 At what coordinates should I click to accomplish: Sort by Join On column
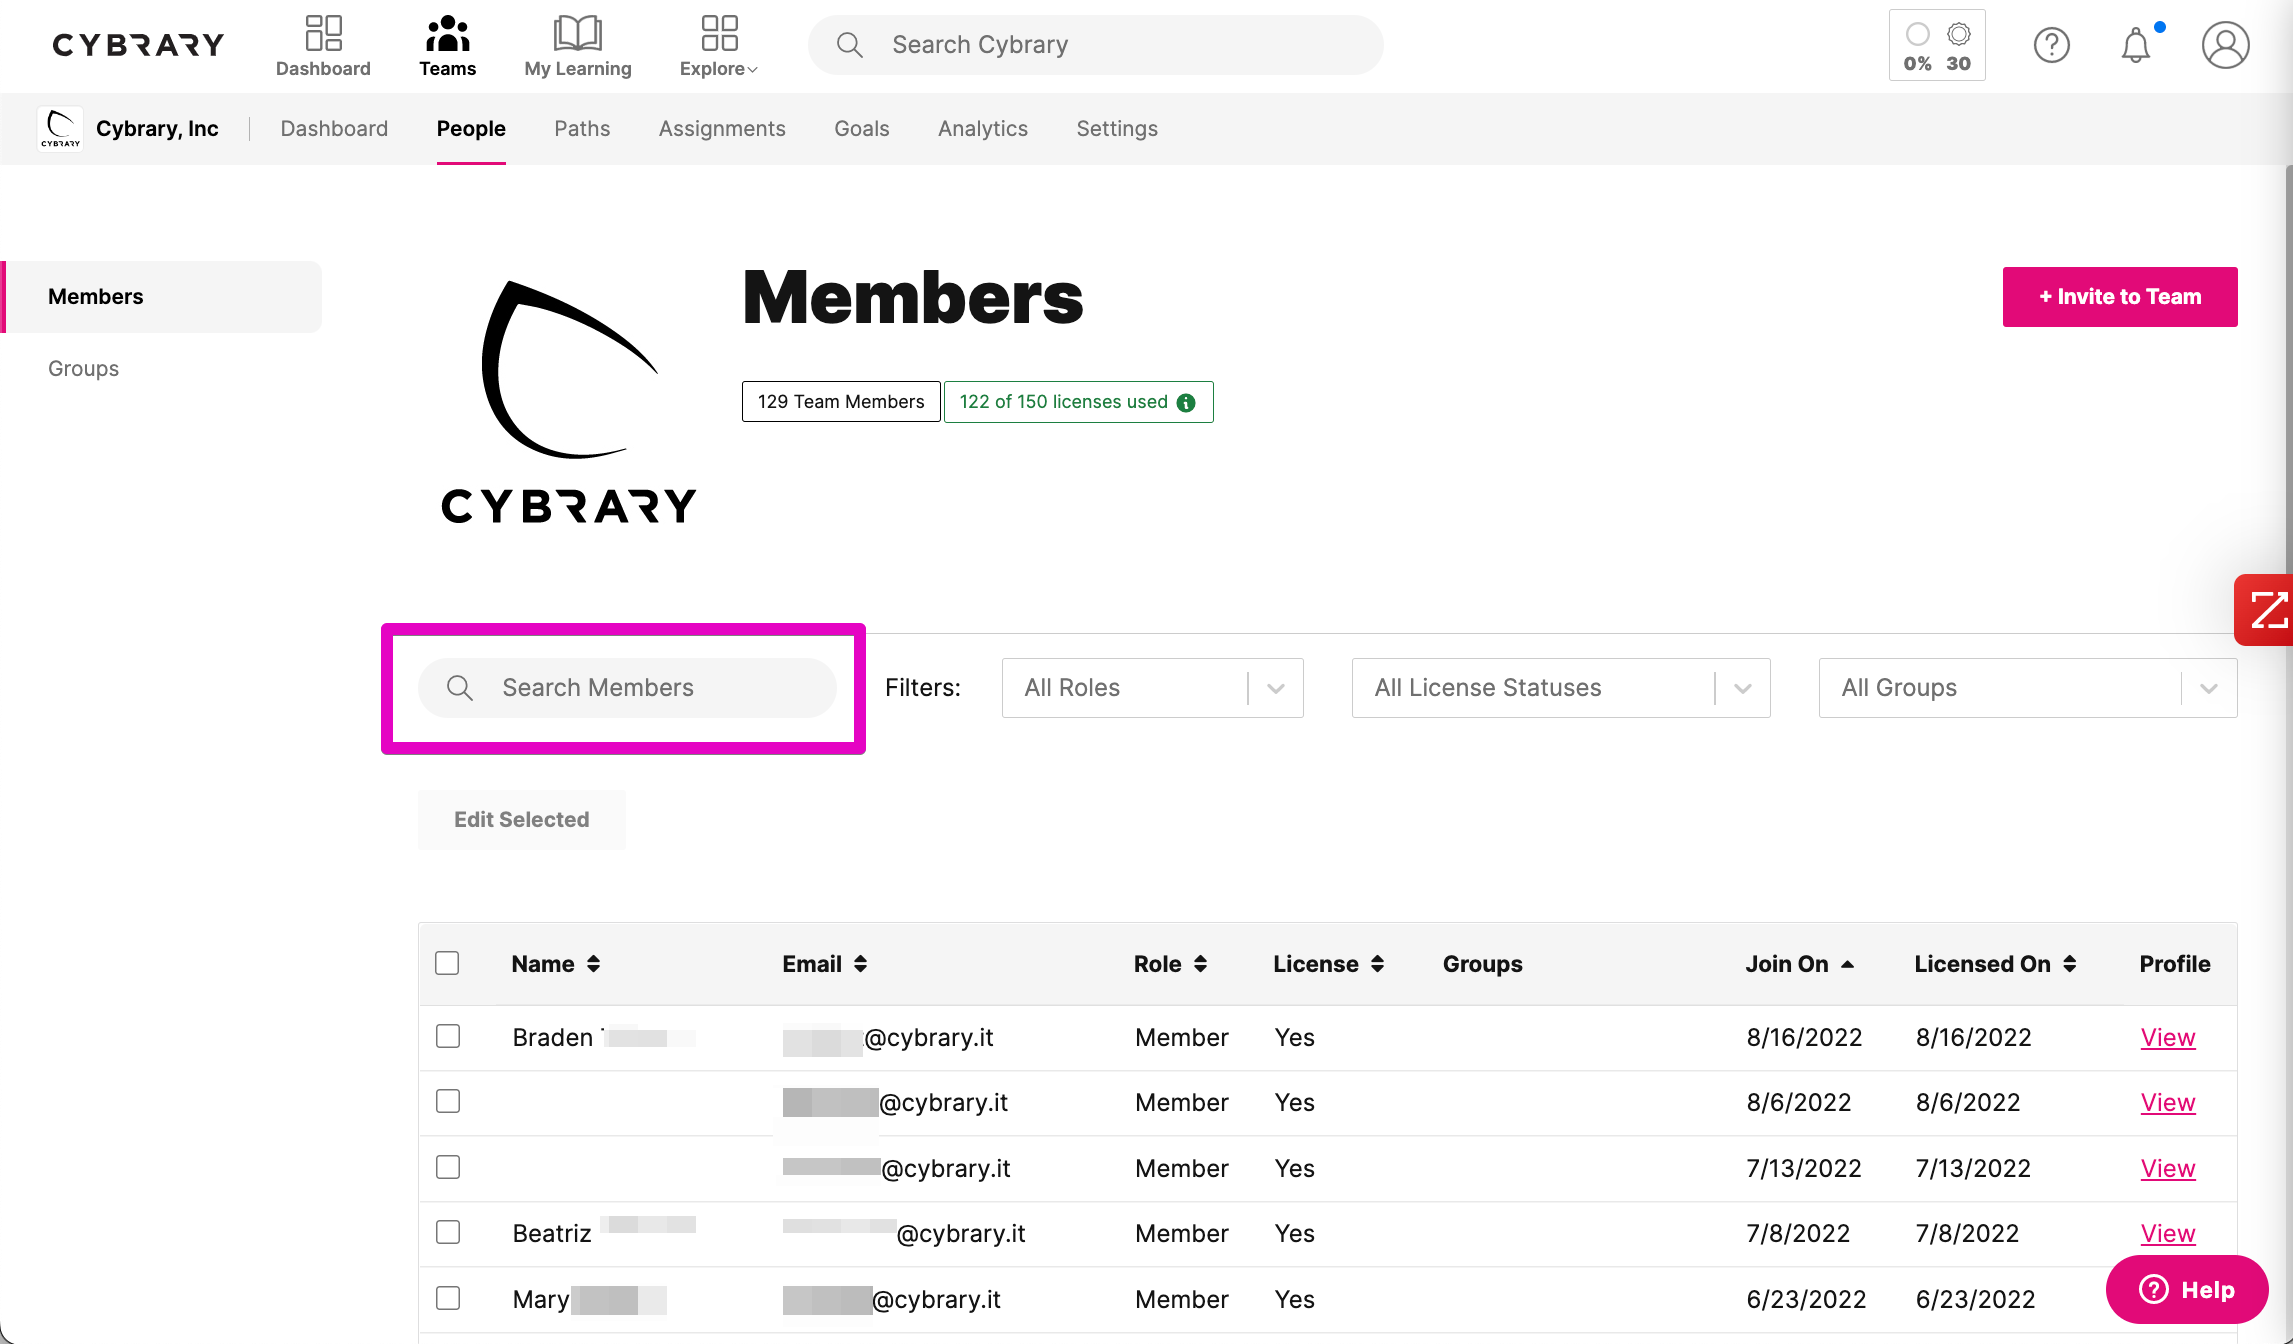[1800, 964]
